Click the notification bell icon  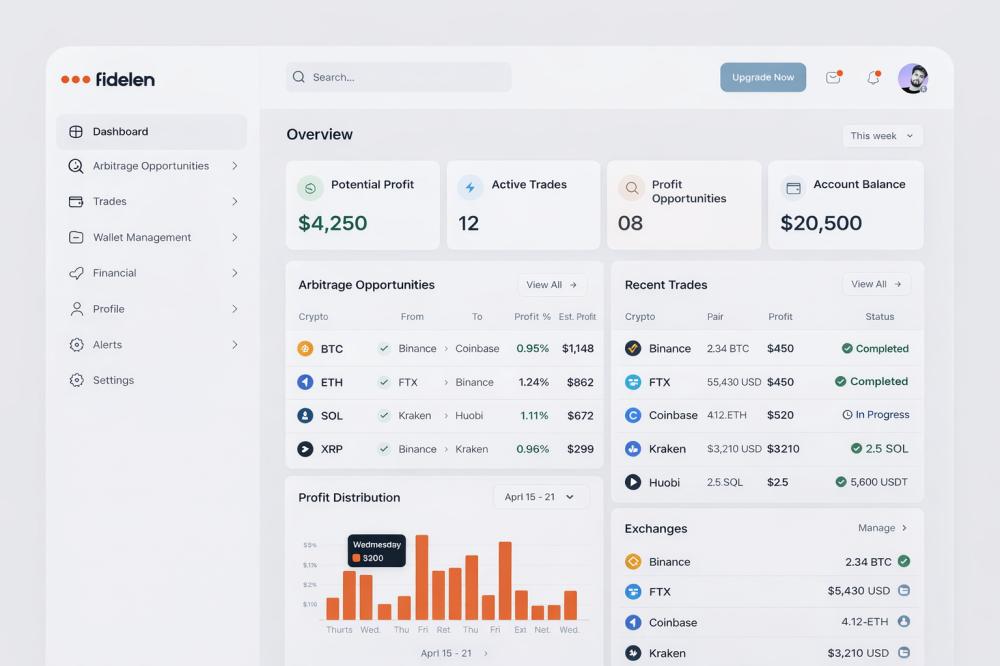(873, 78)
